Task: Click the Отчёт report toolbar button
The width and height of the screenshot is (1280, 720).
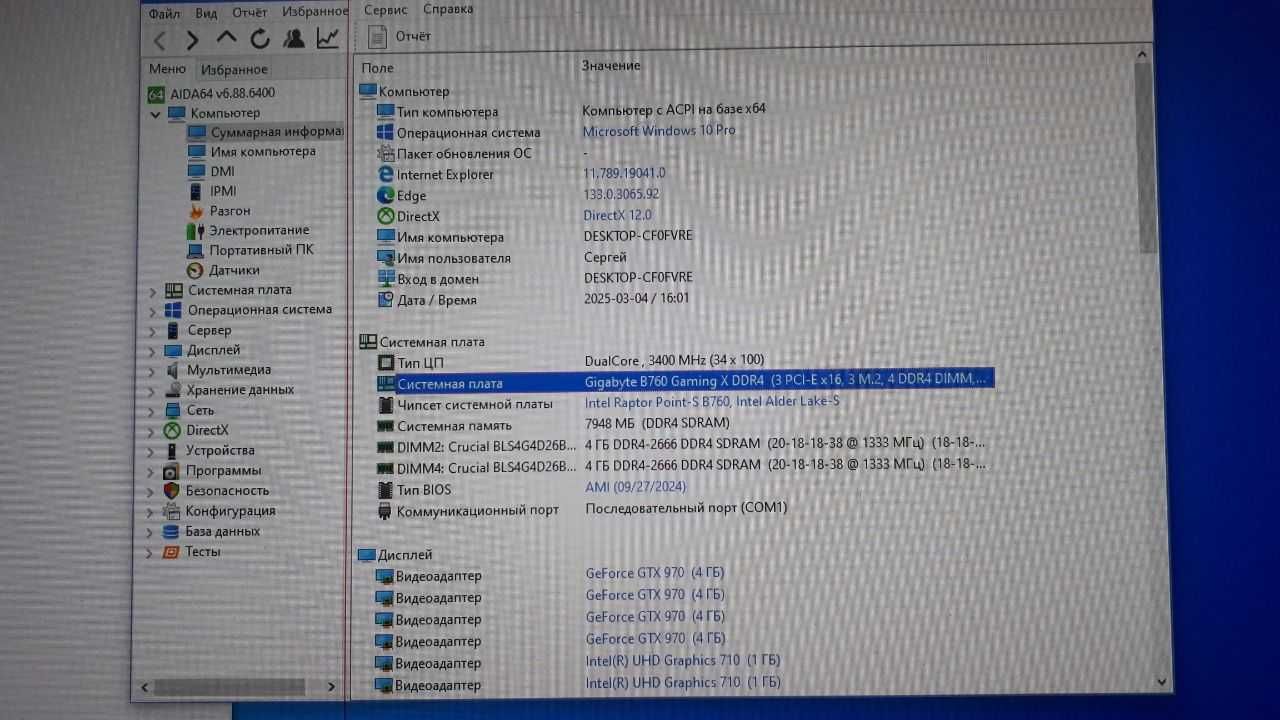Action: 400,37
